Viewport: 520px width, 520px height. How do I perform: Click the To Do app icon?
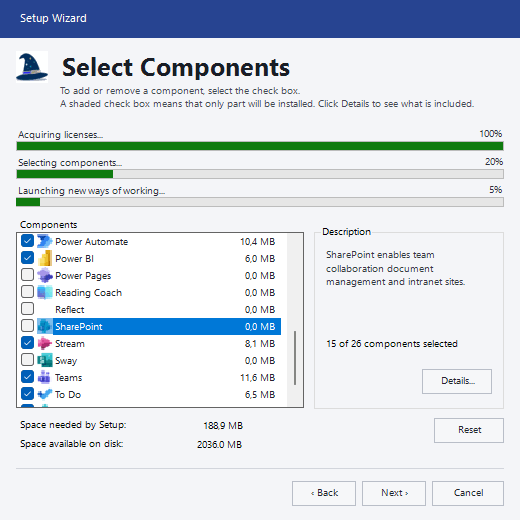(x=45, y=394)
